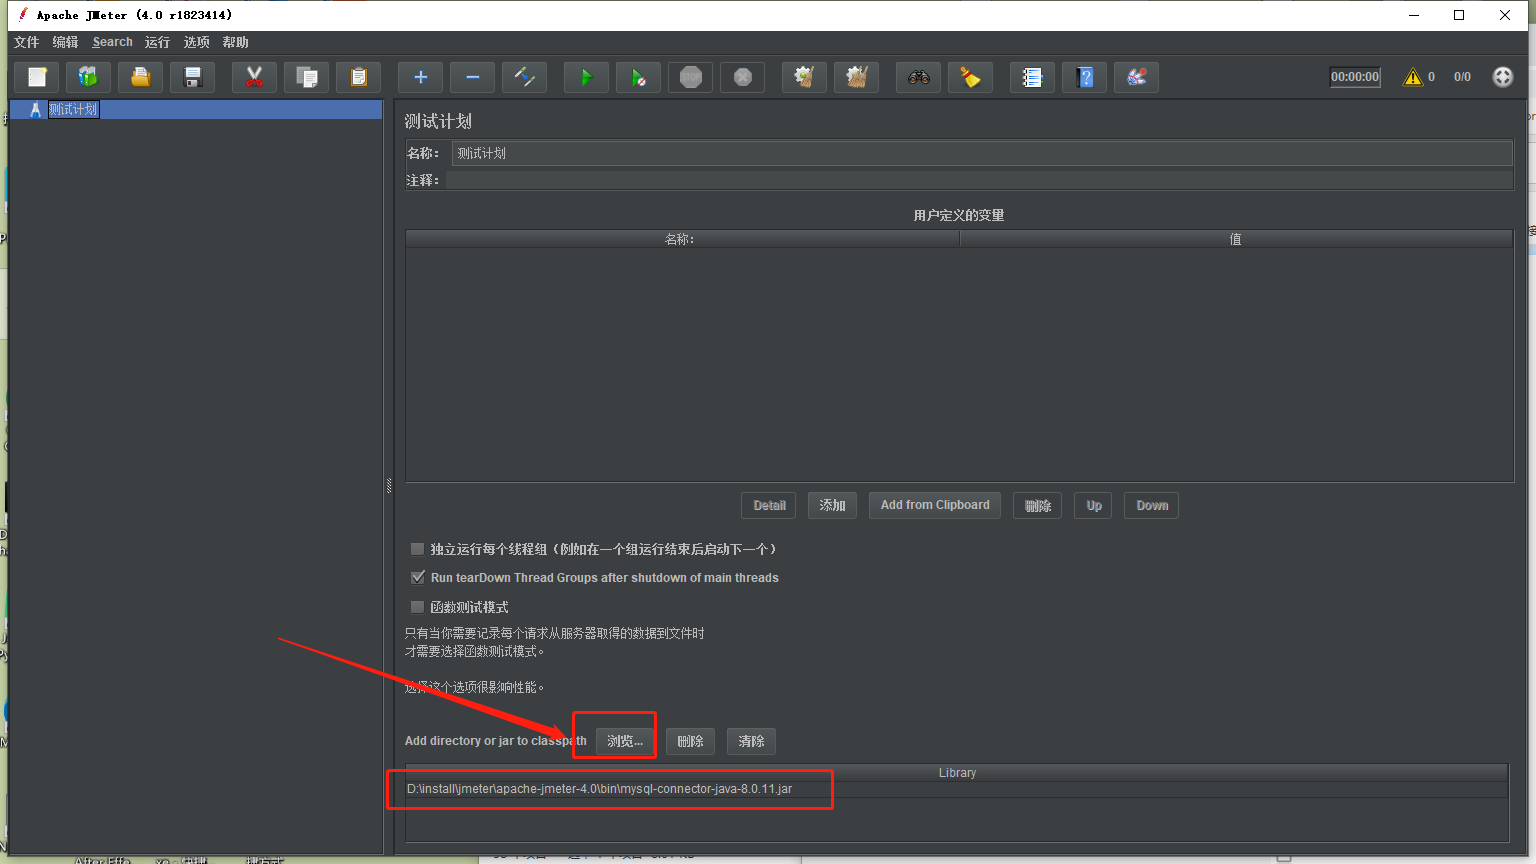Screen dimensions: 1536x864
Task: Click the 注释 comment field
Action: pos(979,180)
